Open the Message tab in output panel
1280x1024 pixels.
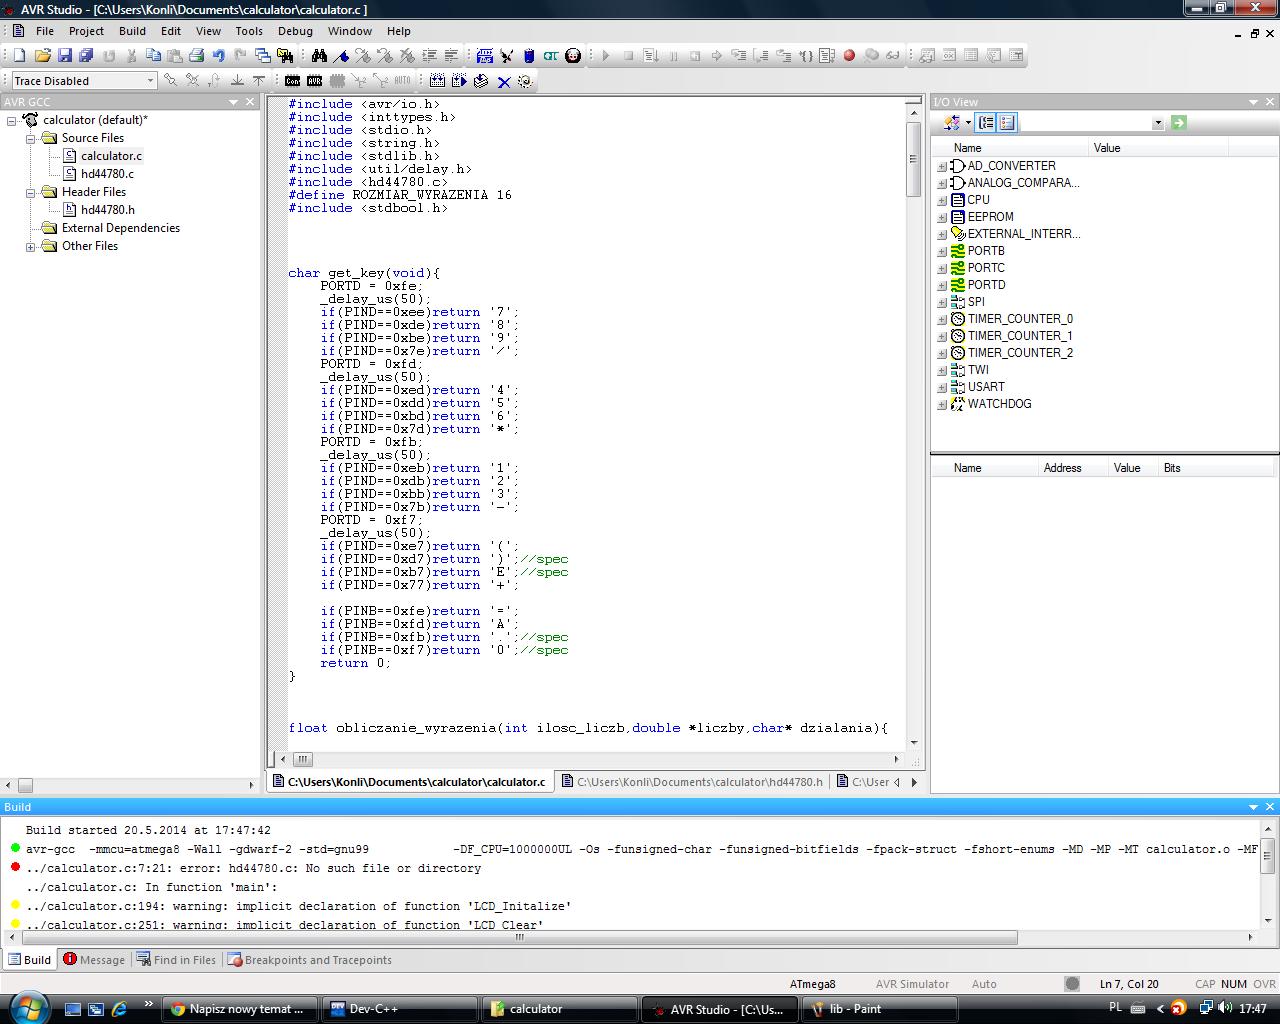coord(94,960)
